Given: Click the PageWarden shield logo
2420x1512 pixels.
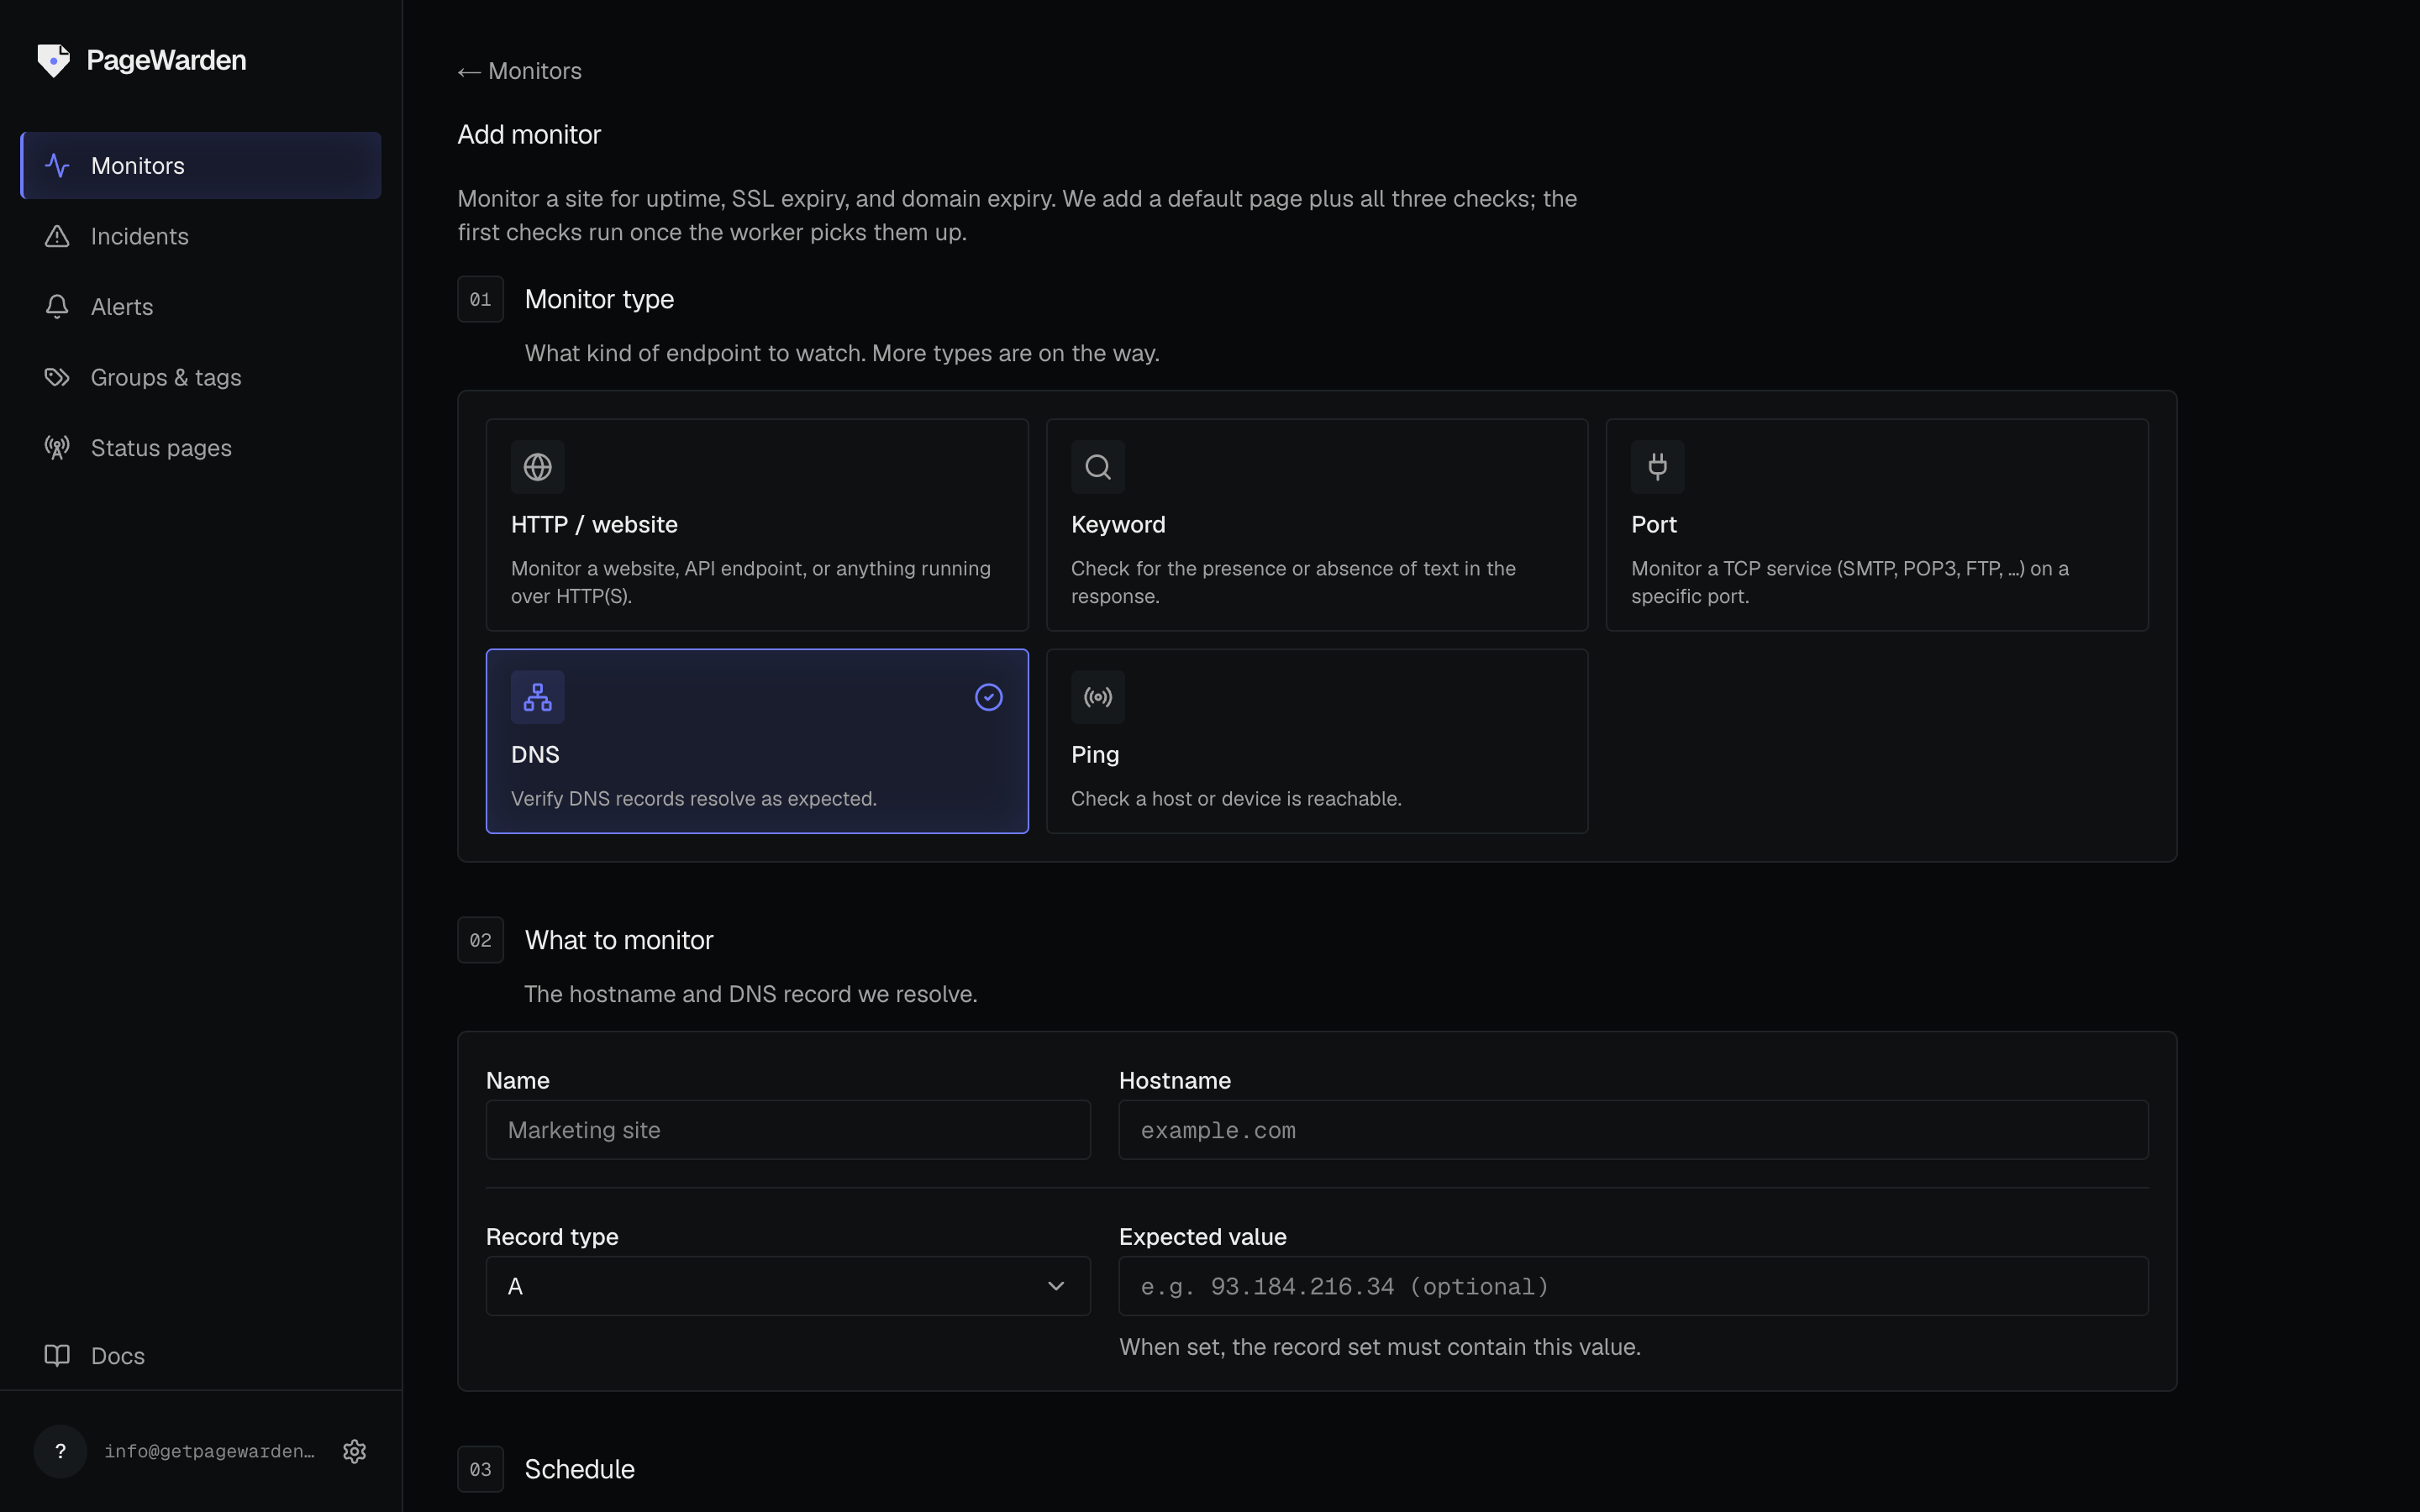Looking at the screenshot, I should tap(54, 60).
